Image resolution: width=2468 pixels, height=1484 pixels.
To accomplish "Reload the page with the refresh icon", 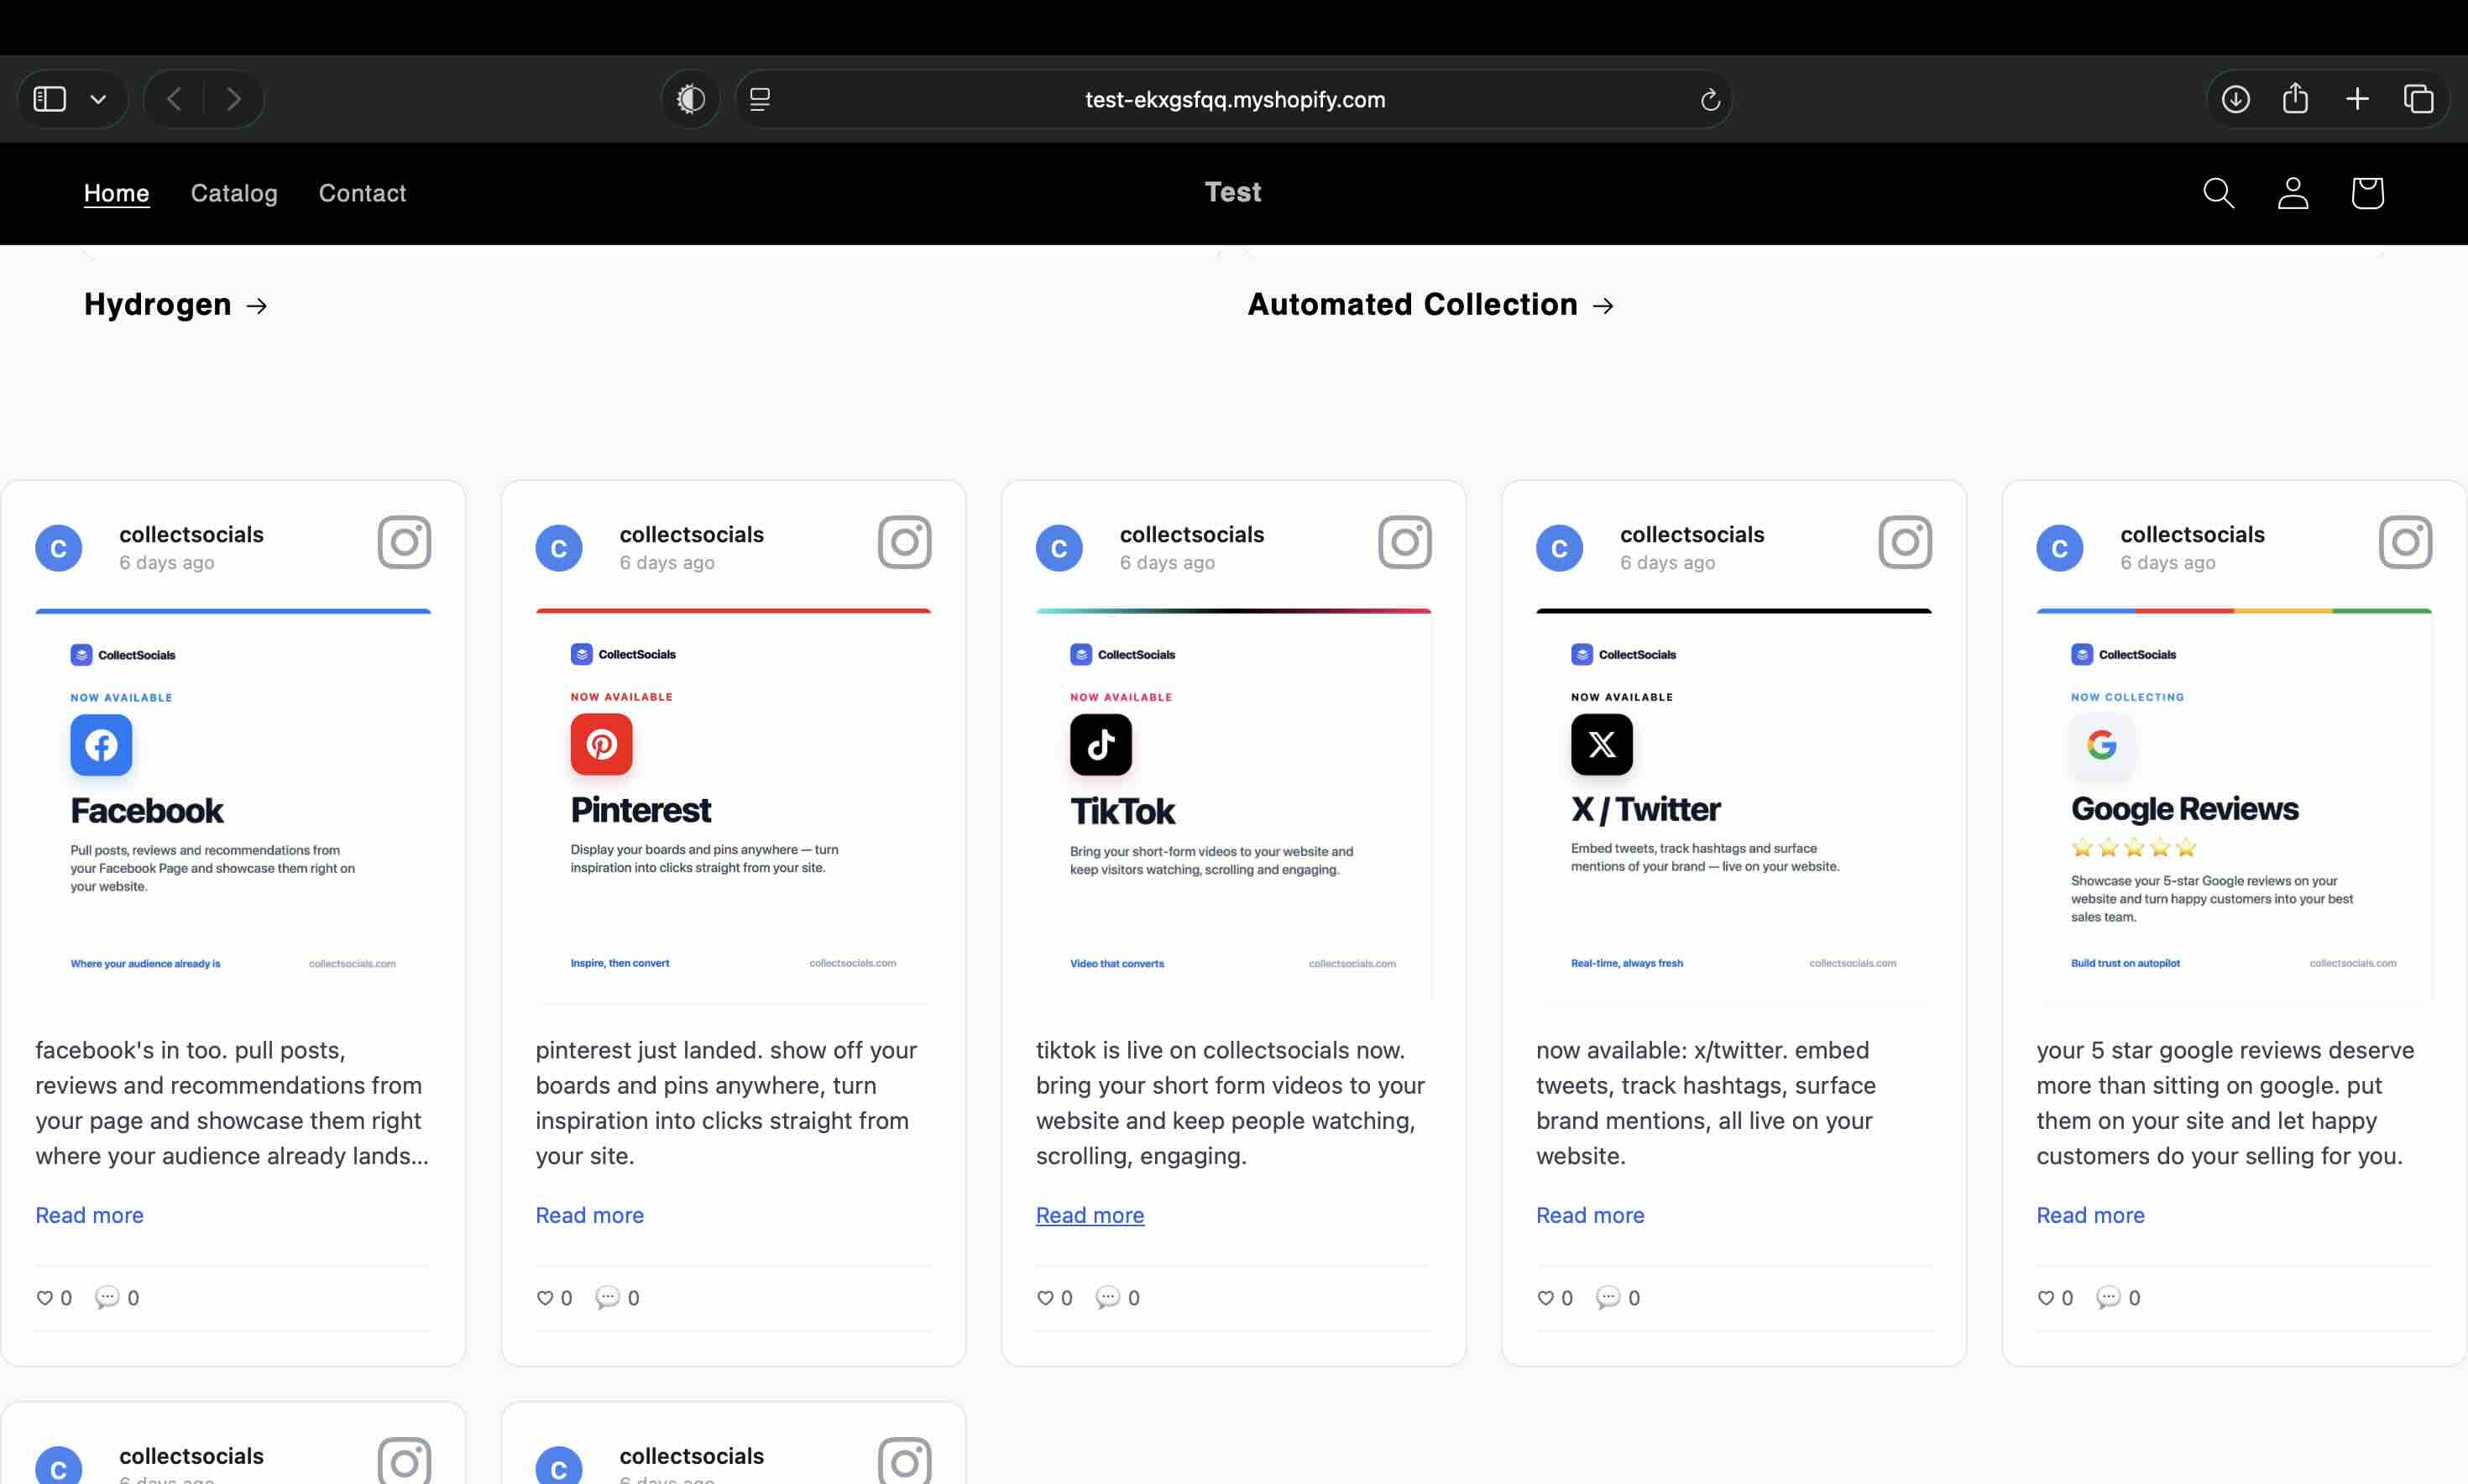I will [x=1710, y=99].
